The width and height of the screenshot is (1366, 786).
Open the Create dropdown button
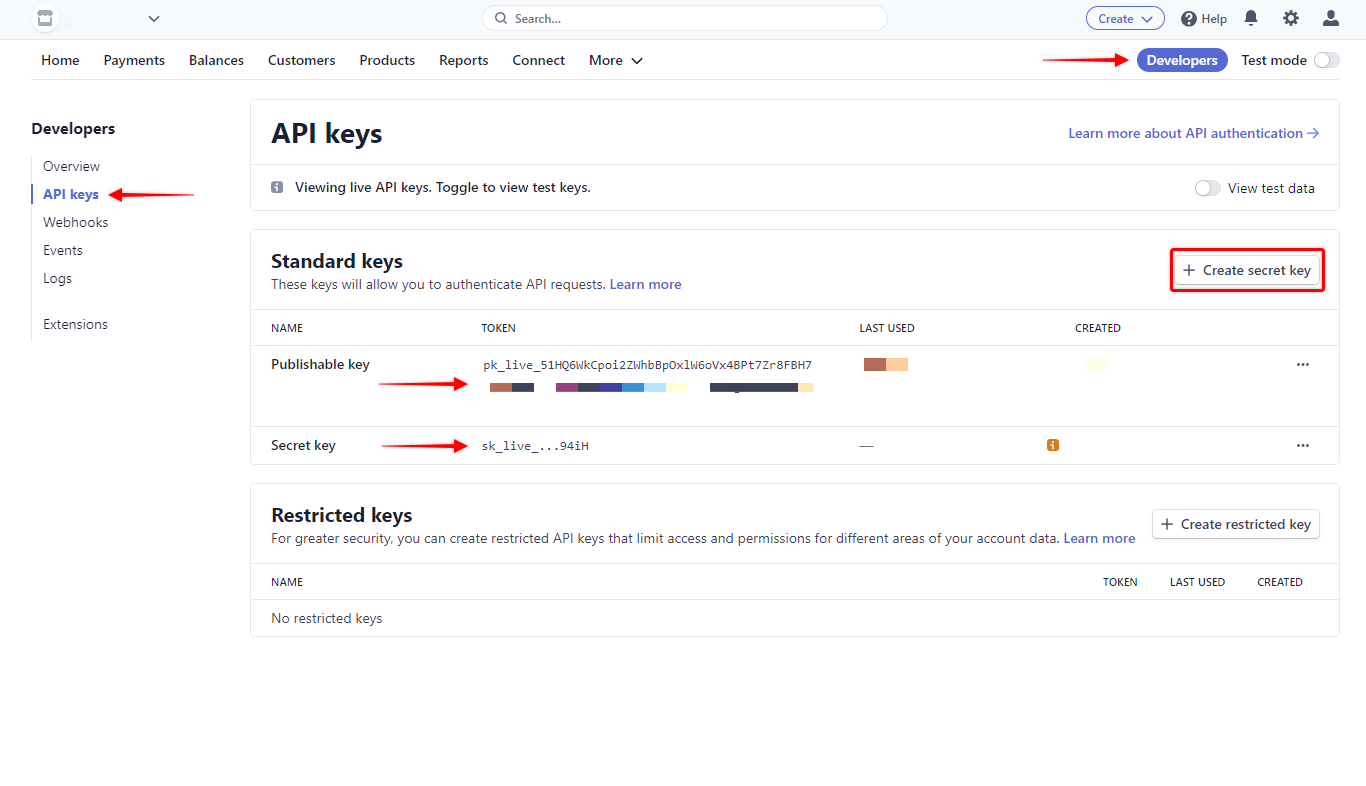click(x=1125, y=18)
